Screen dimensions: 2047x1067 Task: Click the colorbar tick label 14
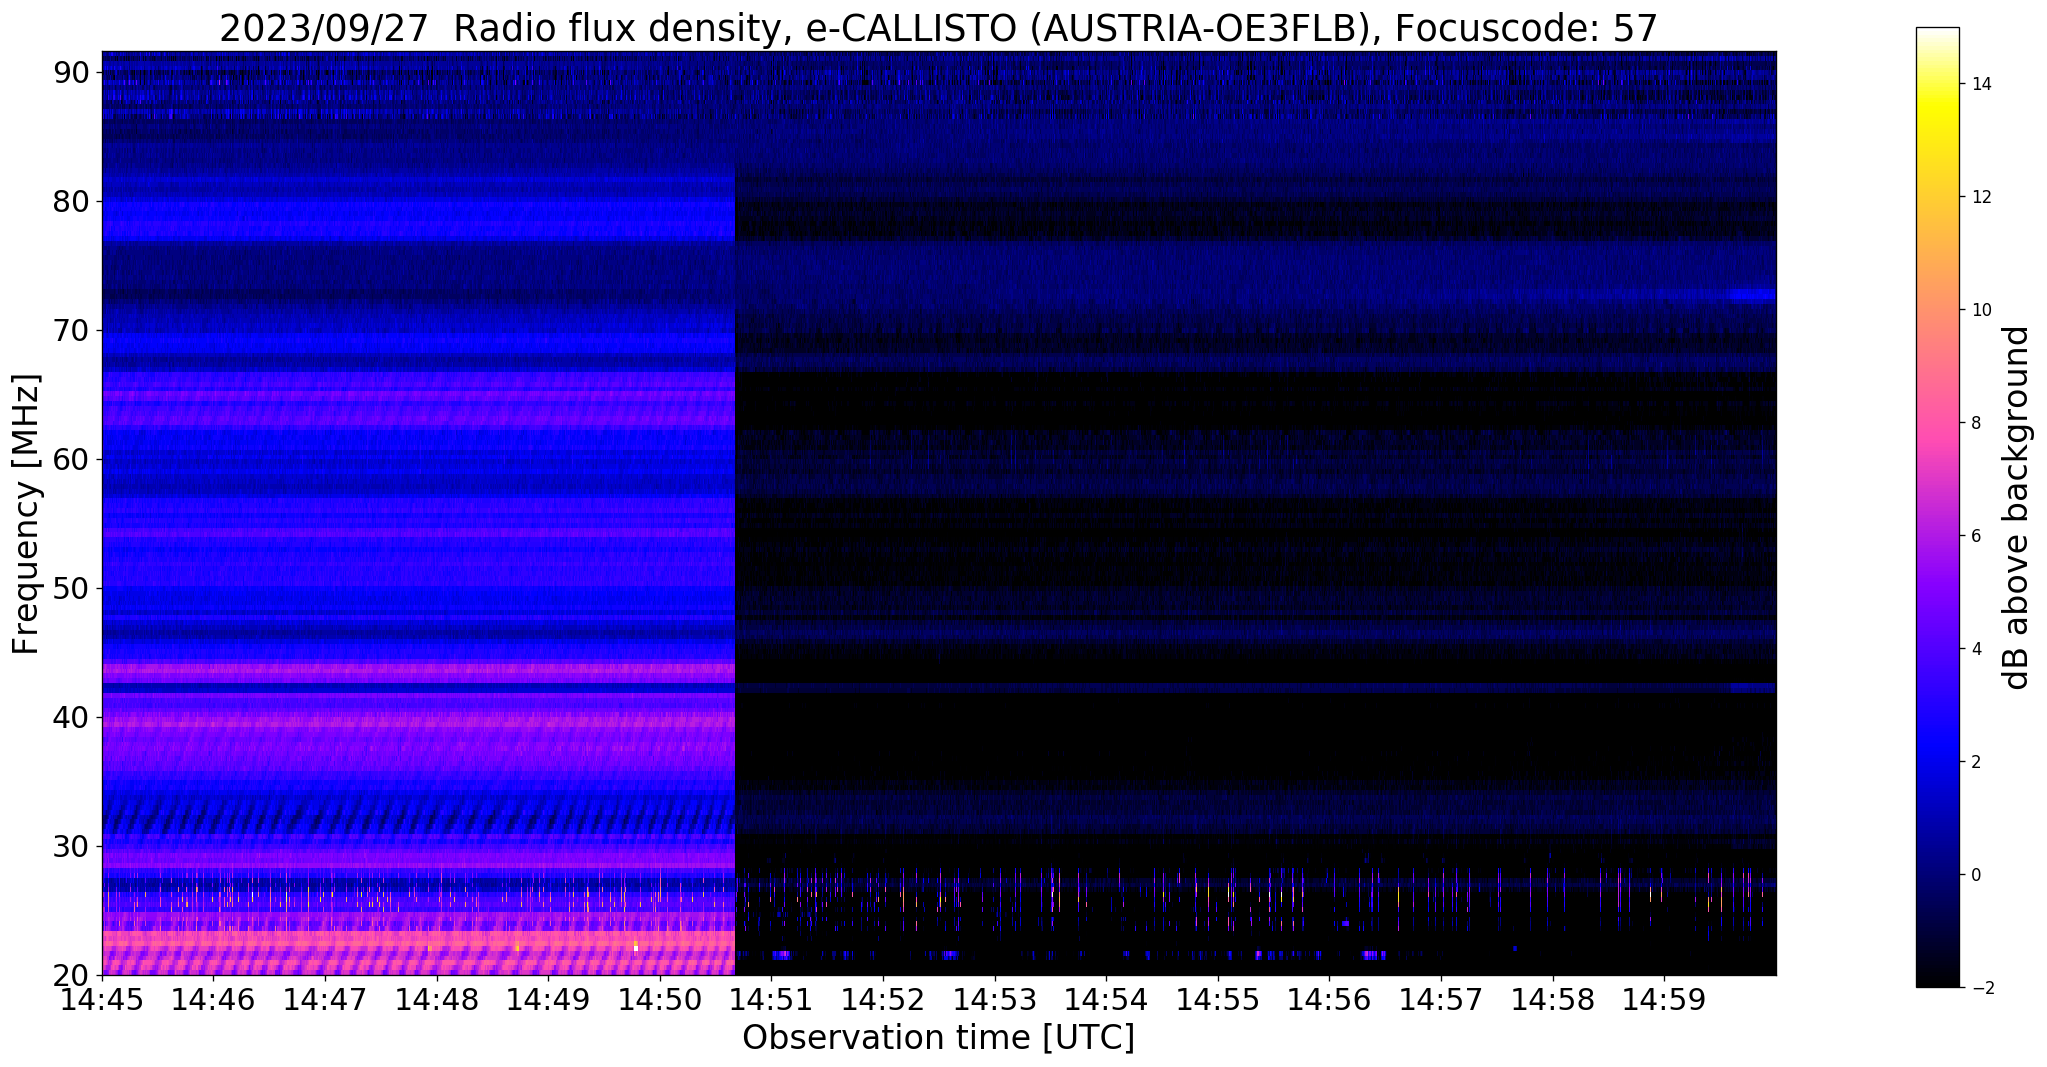click(x=1979, y=84)
